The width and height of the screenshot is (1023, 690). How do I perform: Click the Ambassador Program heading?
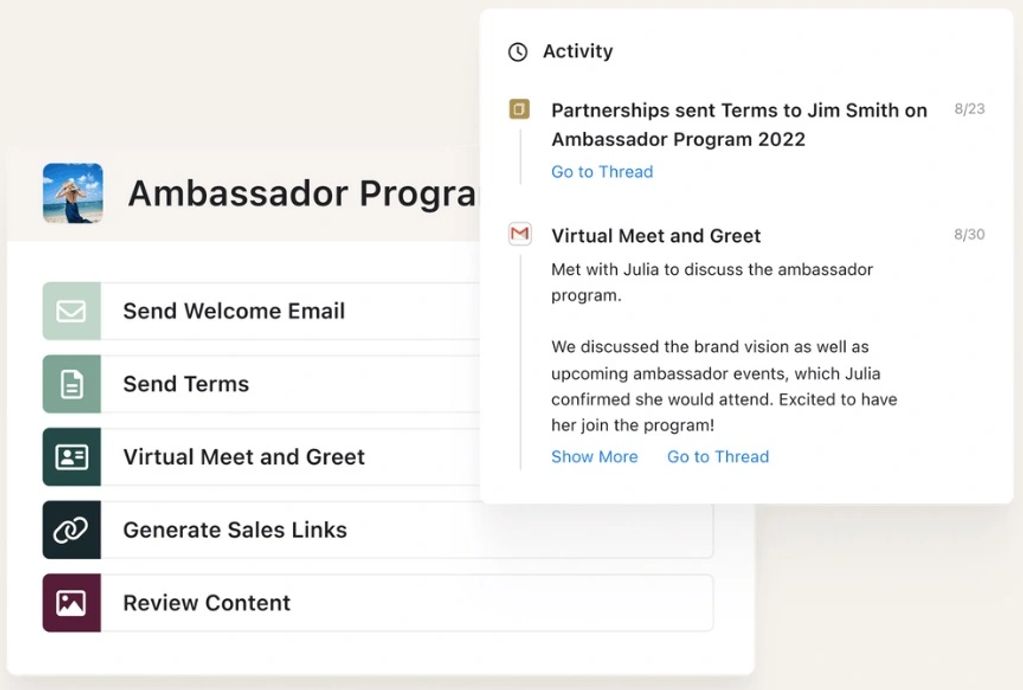(302, 194)
